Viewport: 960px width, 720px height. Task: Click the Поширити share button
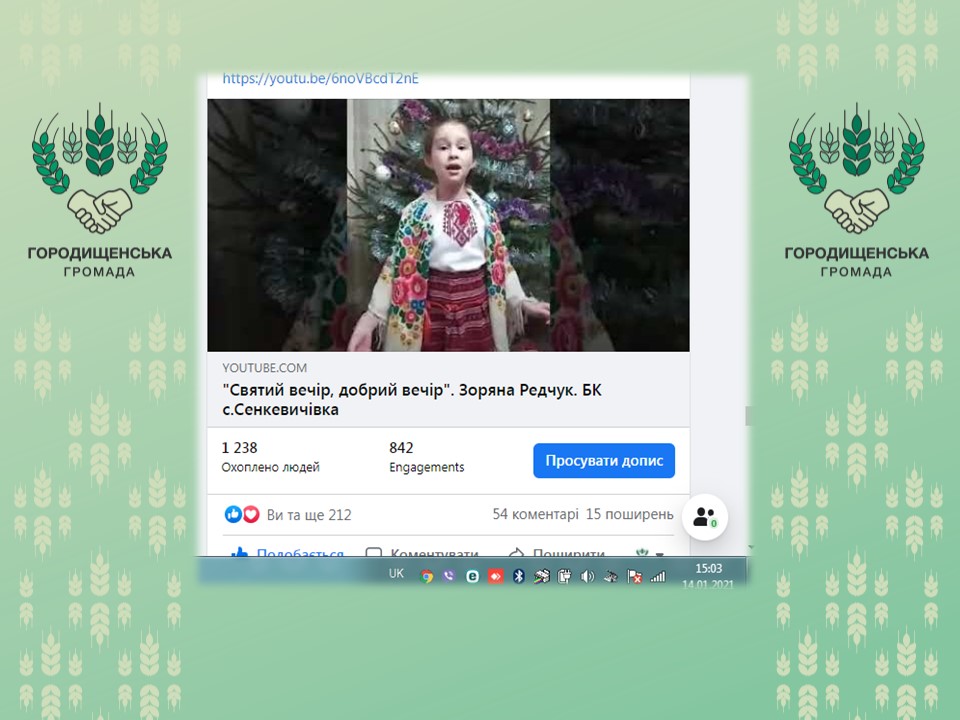click(557, 552)
